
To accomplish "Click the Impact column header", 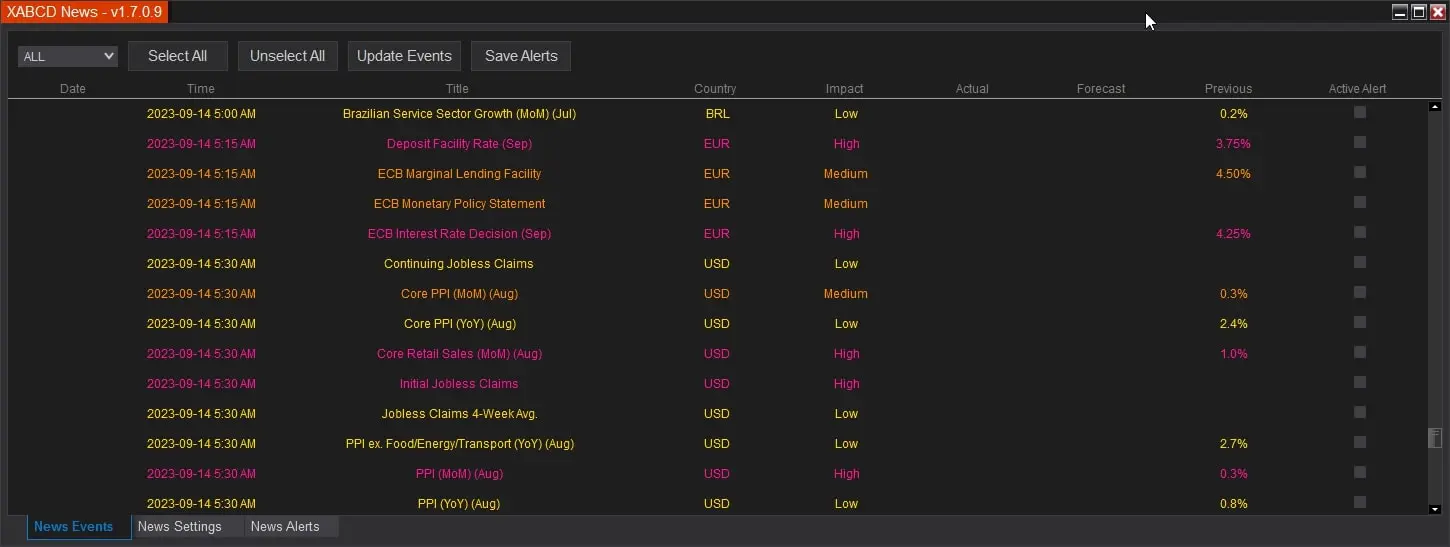I will [x=845, y=89].
